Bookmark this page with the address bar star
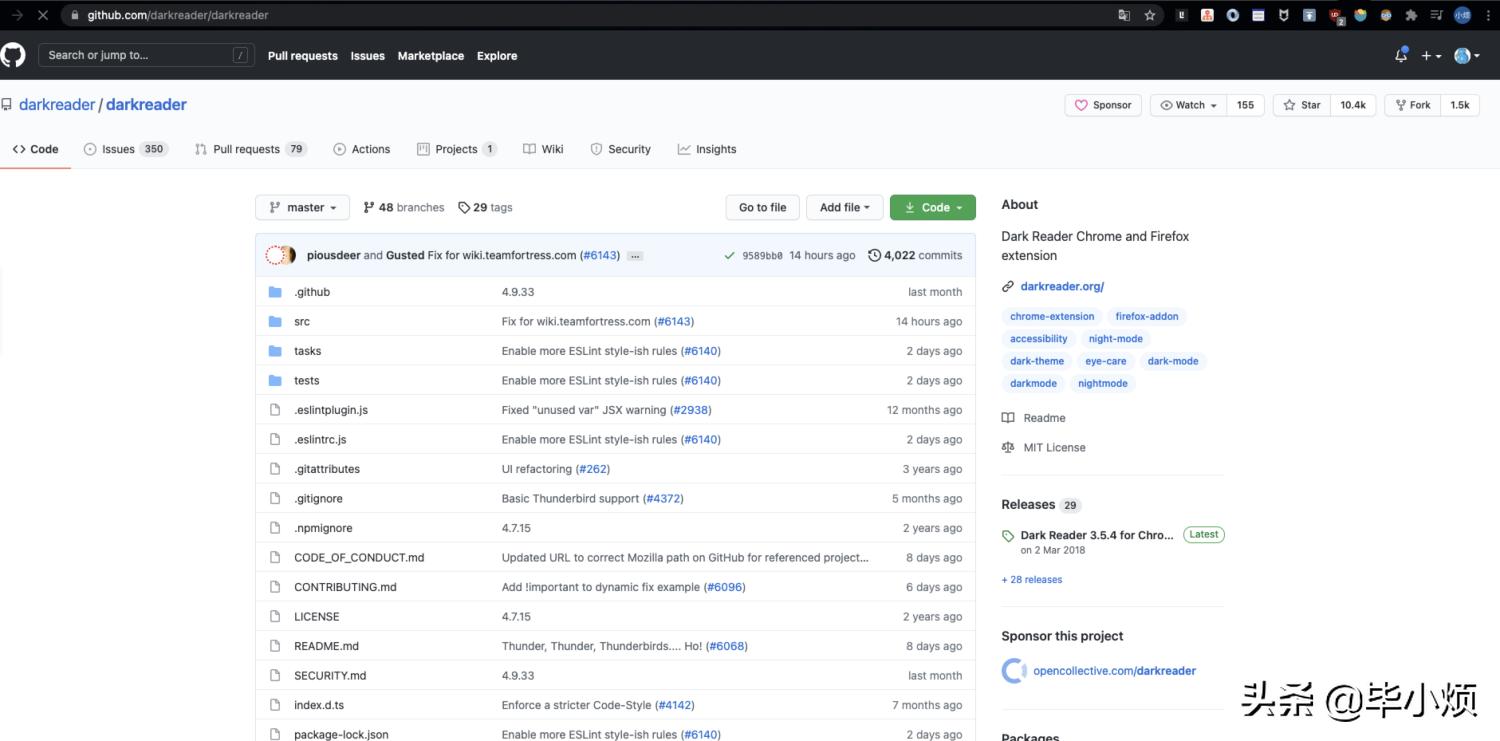The height and width of the screenshot is (741, 1500). tap(1150, 15)
